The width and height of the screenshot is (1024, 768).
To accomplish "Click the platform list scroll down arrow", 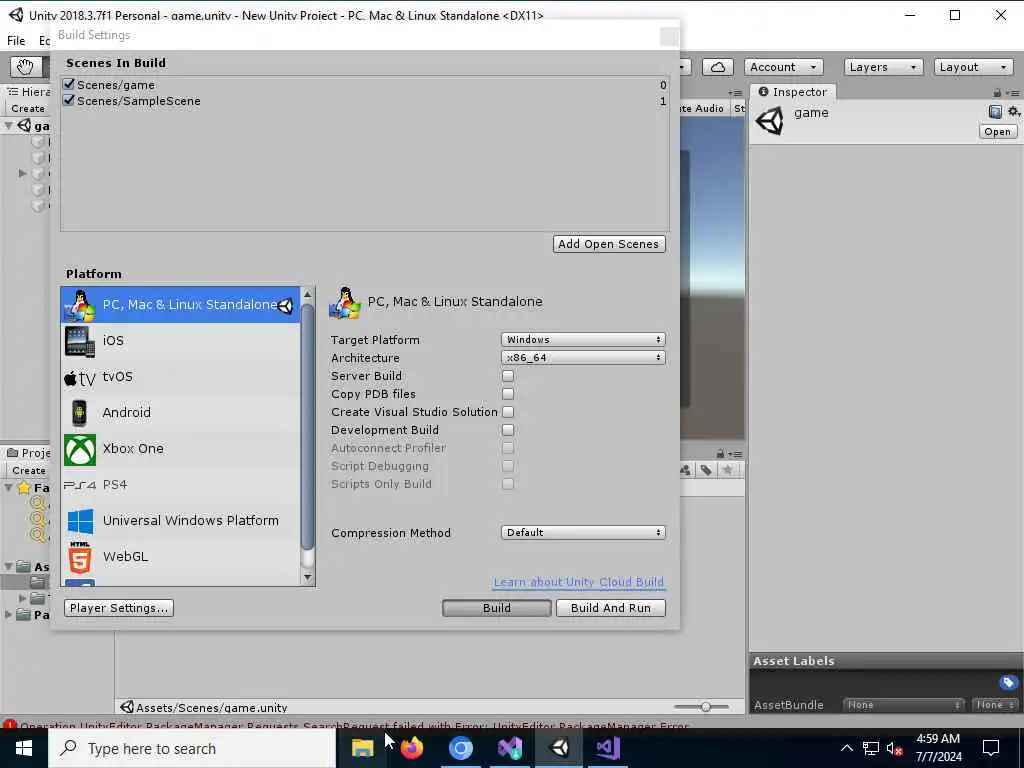I will tap(308, 579).
